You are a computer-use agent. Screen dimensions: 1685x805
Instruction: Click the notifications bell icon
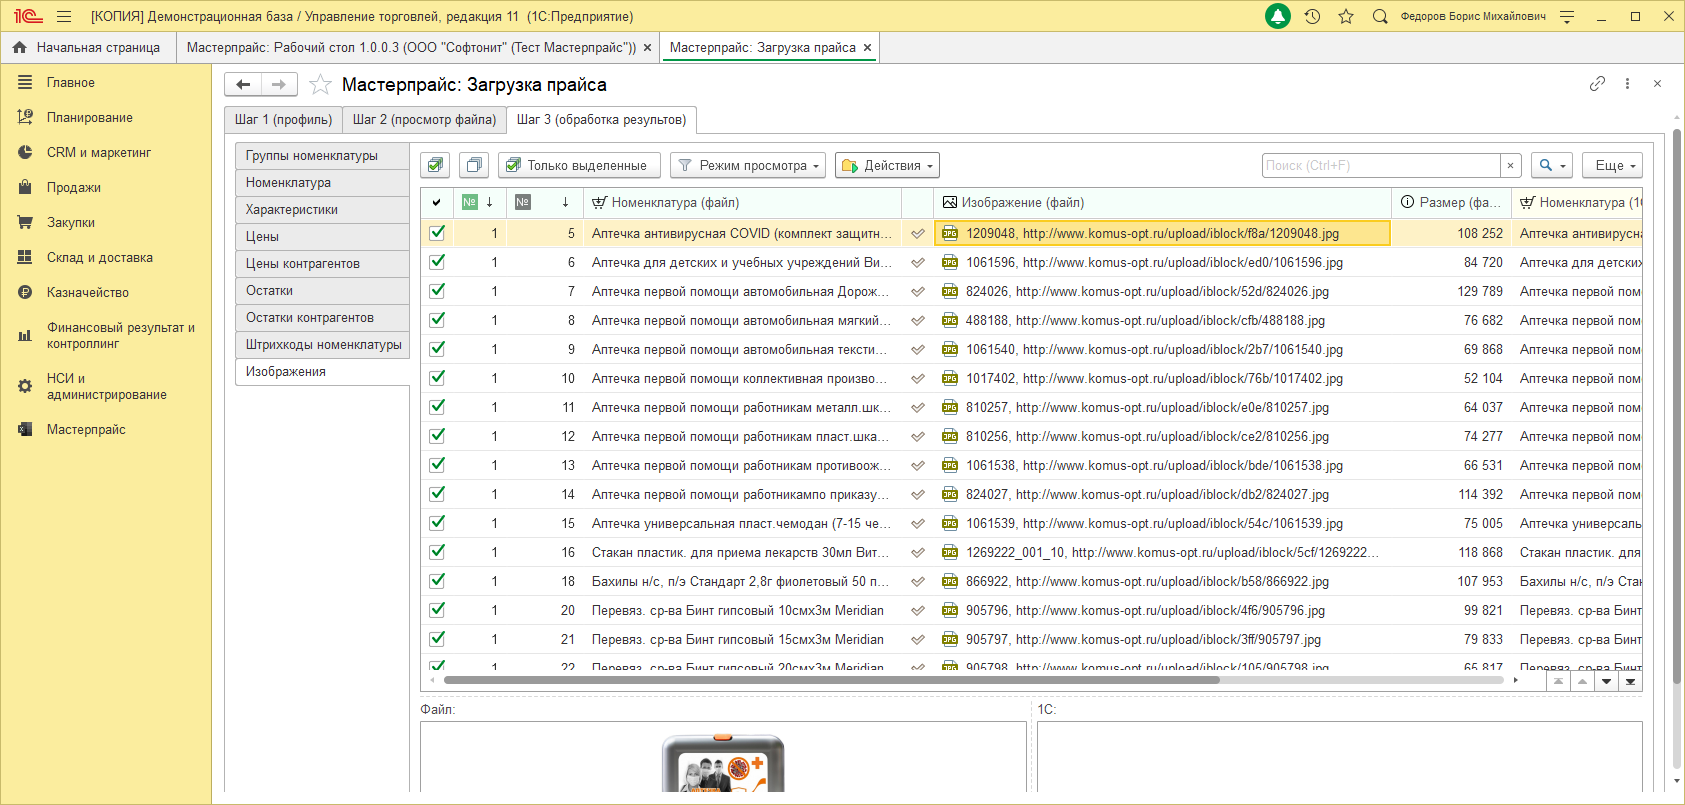(1278, 16)
